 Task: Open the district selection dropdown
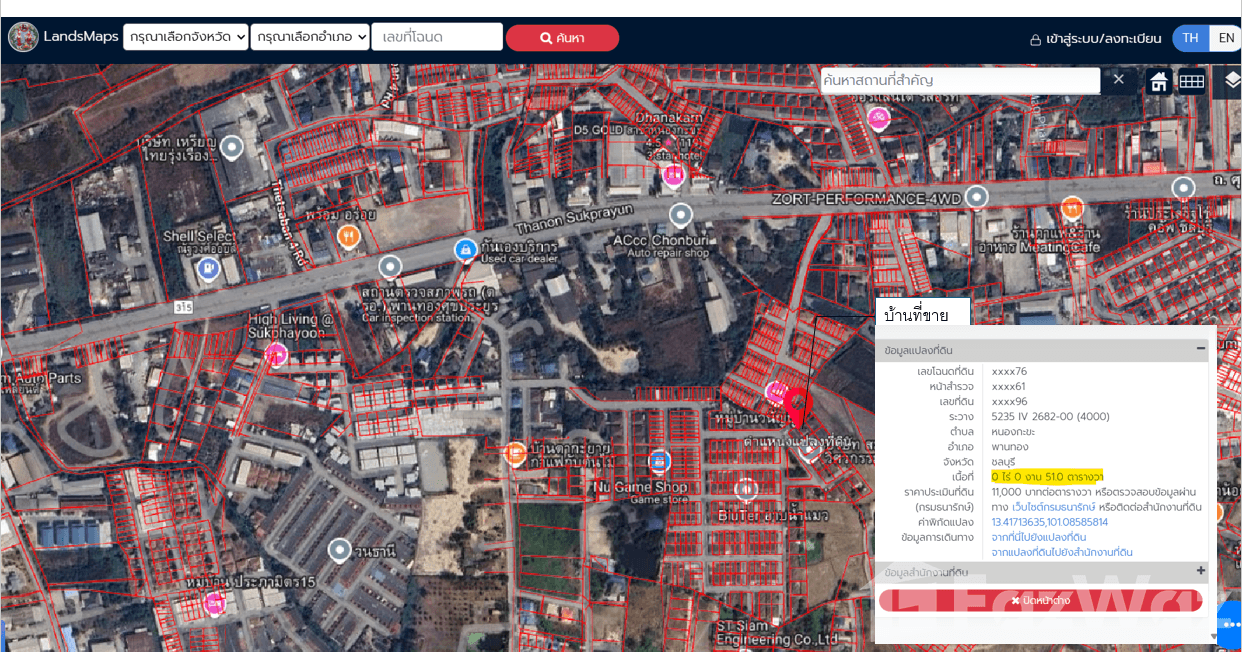point(308,37)
